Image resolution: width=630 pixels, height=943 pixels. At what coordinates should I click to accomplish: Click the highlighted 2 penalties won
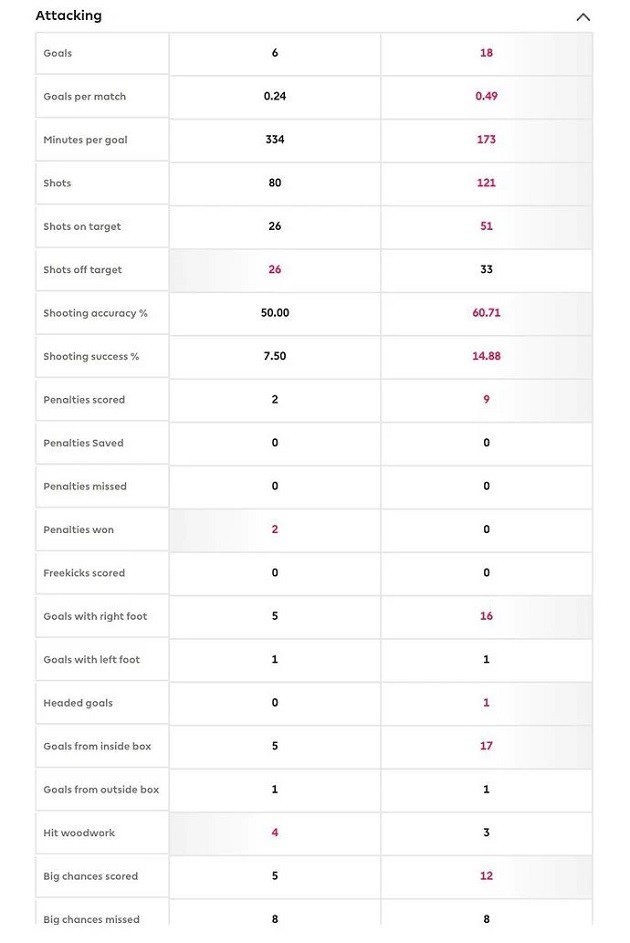tap(274, 529)
